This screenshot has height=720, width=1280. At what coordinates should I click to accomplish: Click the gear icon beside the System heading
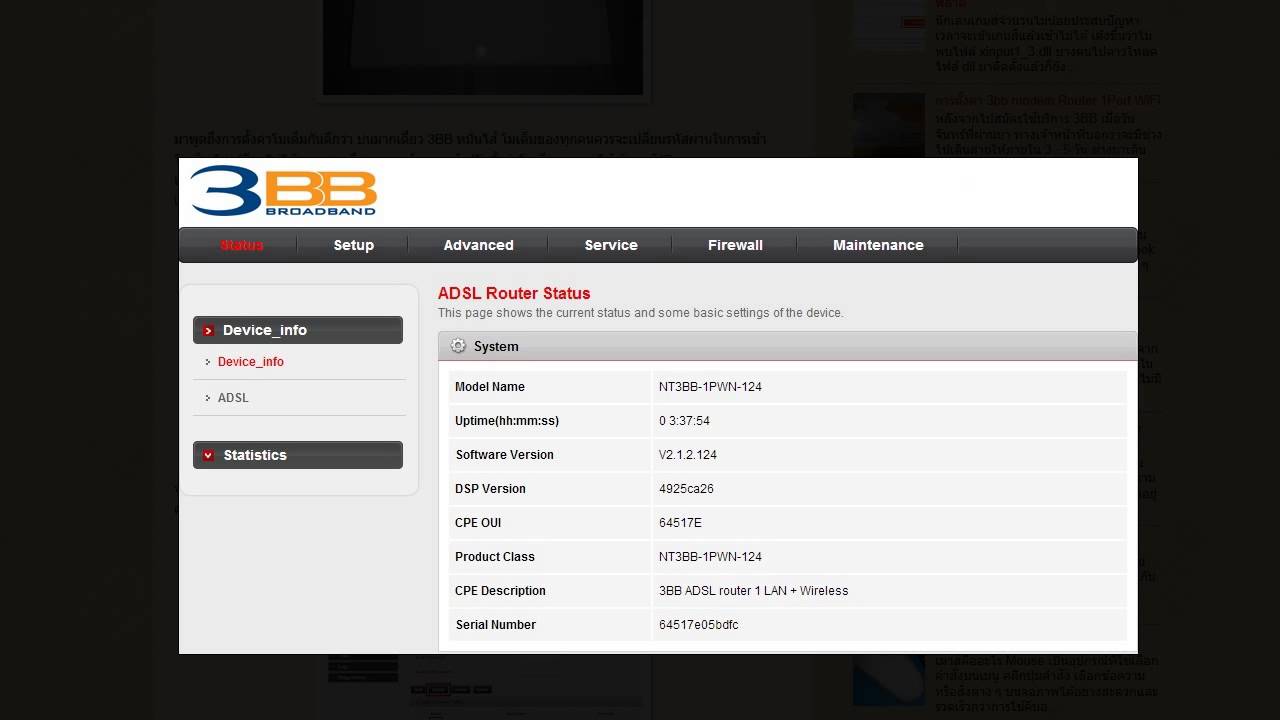[x=457, y=346]
